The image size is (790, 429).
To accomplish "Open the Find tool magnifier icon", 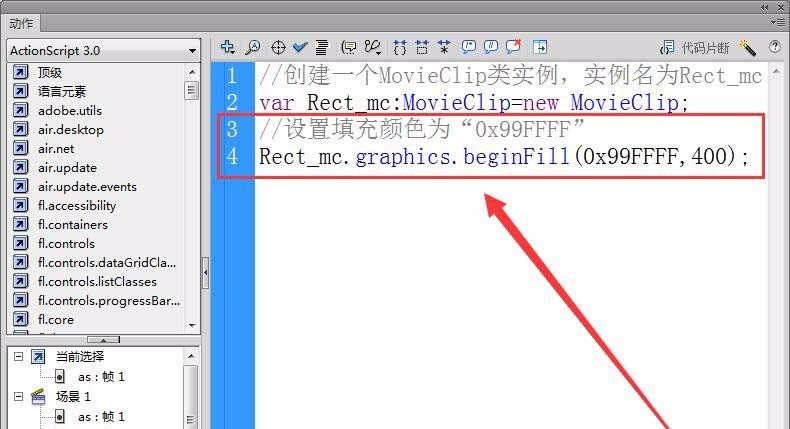I will (252, 47).
